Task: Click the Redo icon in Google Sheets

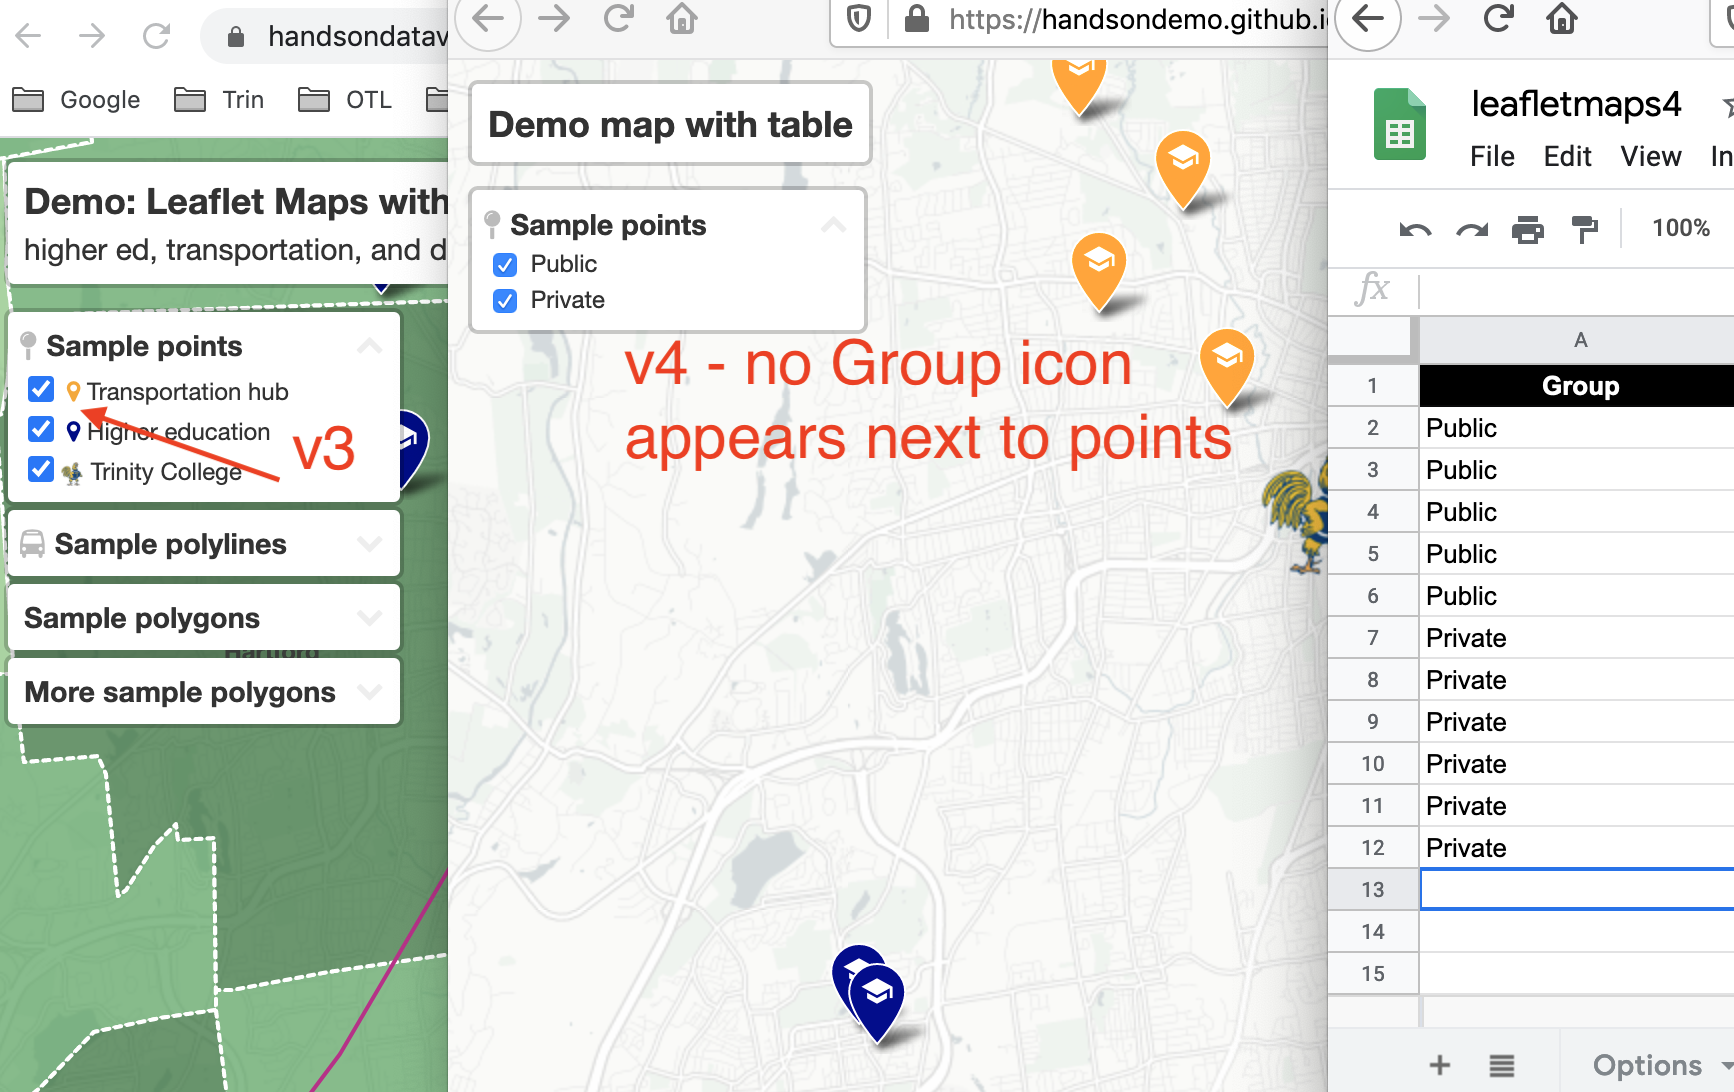Action: coord(1470,228)
